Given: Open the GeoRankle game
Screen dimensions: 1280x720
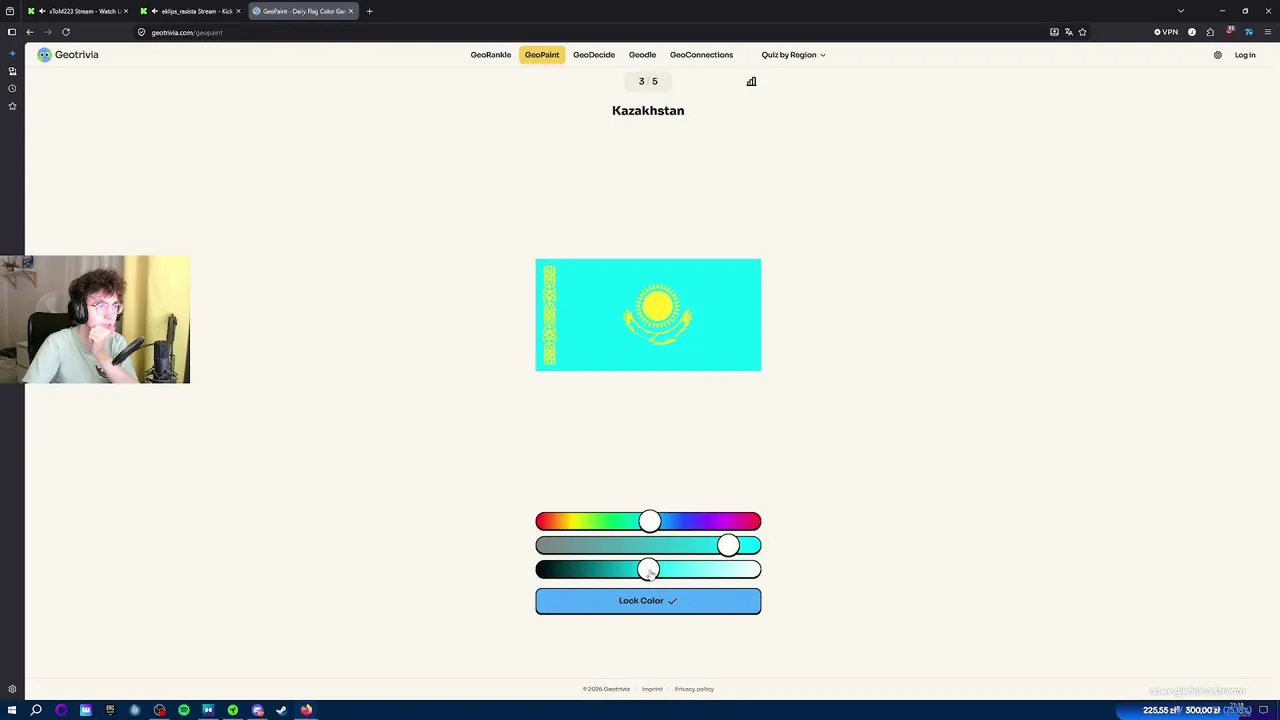Looking at the screenshot, I should pos(491,55).
